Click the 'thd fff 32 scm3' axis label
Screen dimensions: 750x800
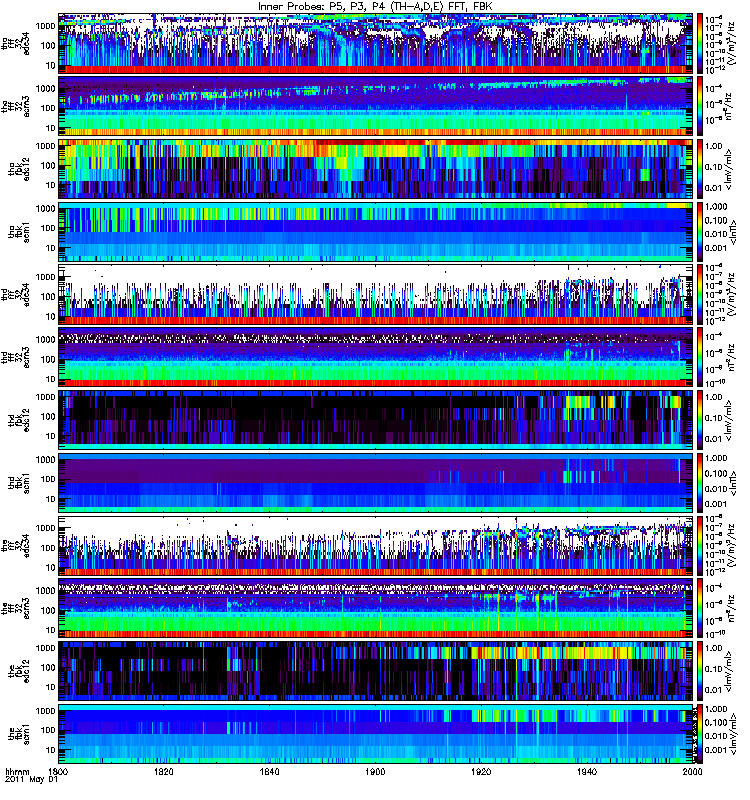point(15,357)
